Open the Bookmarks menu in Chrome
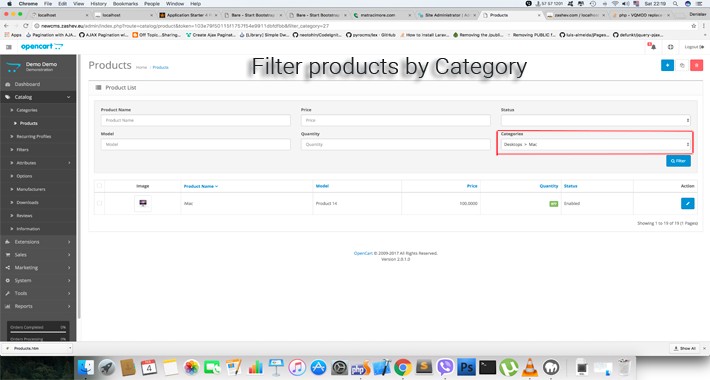 pyautogui.click(x=125, y=4)
